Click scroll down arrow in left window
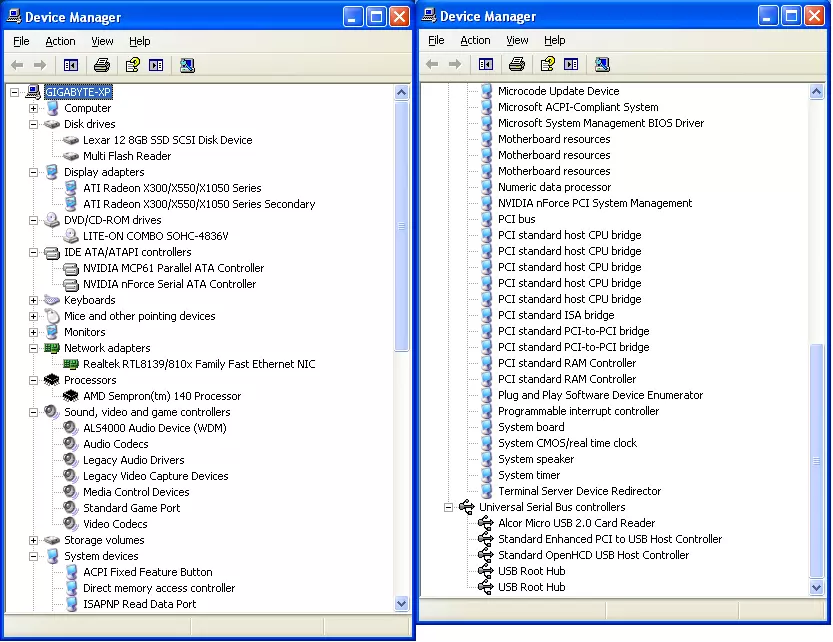Viewport: 833px width, 642px height. coord(402,604)
